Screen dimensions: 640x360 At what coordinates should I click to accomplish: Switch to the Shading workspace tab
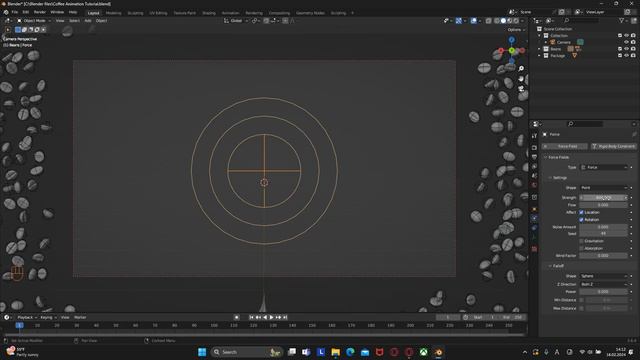click(209, 13)
